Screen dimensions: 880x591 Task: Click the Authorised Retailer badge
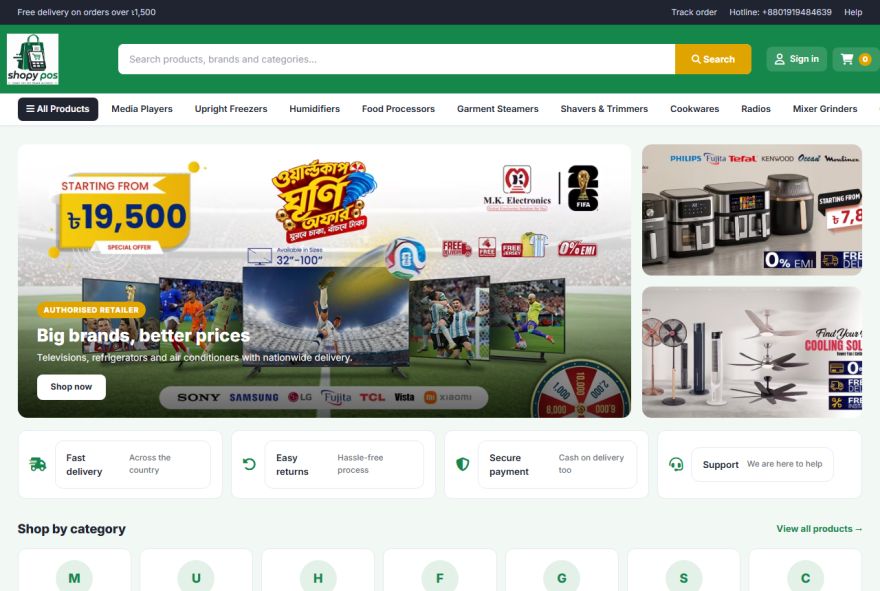(91, 310)
